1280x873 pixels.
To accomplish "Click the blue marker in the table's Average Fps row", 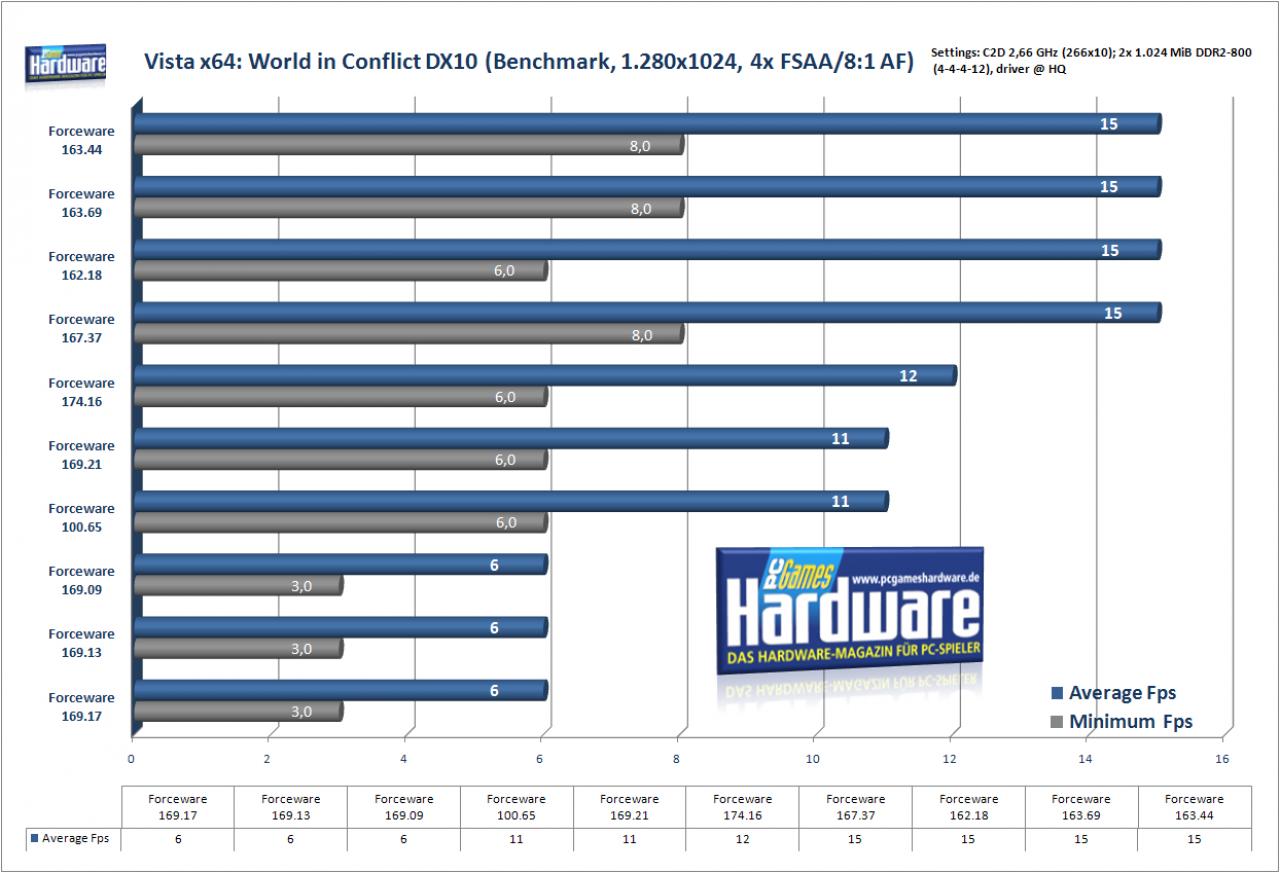I will 36,840.
